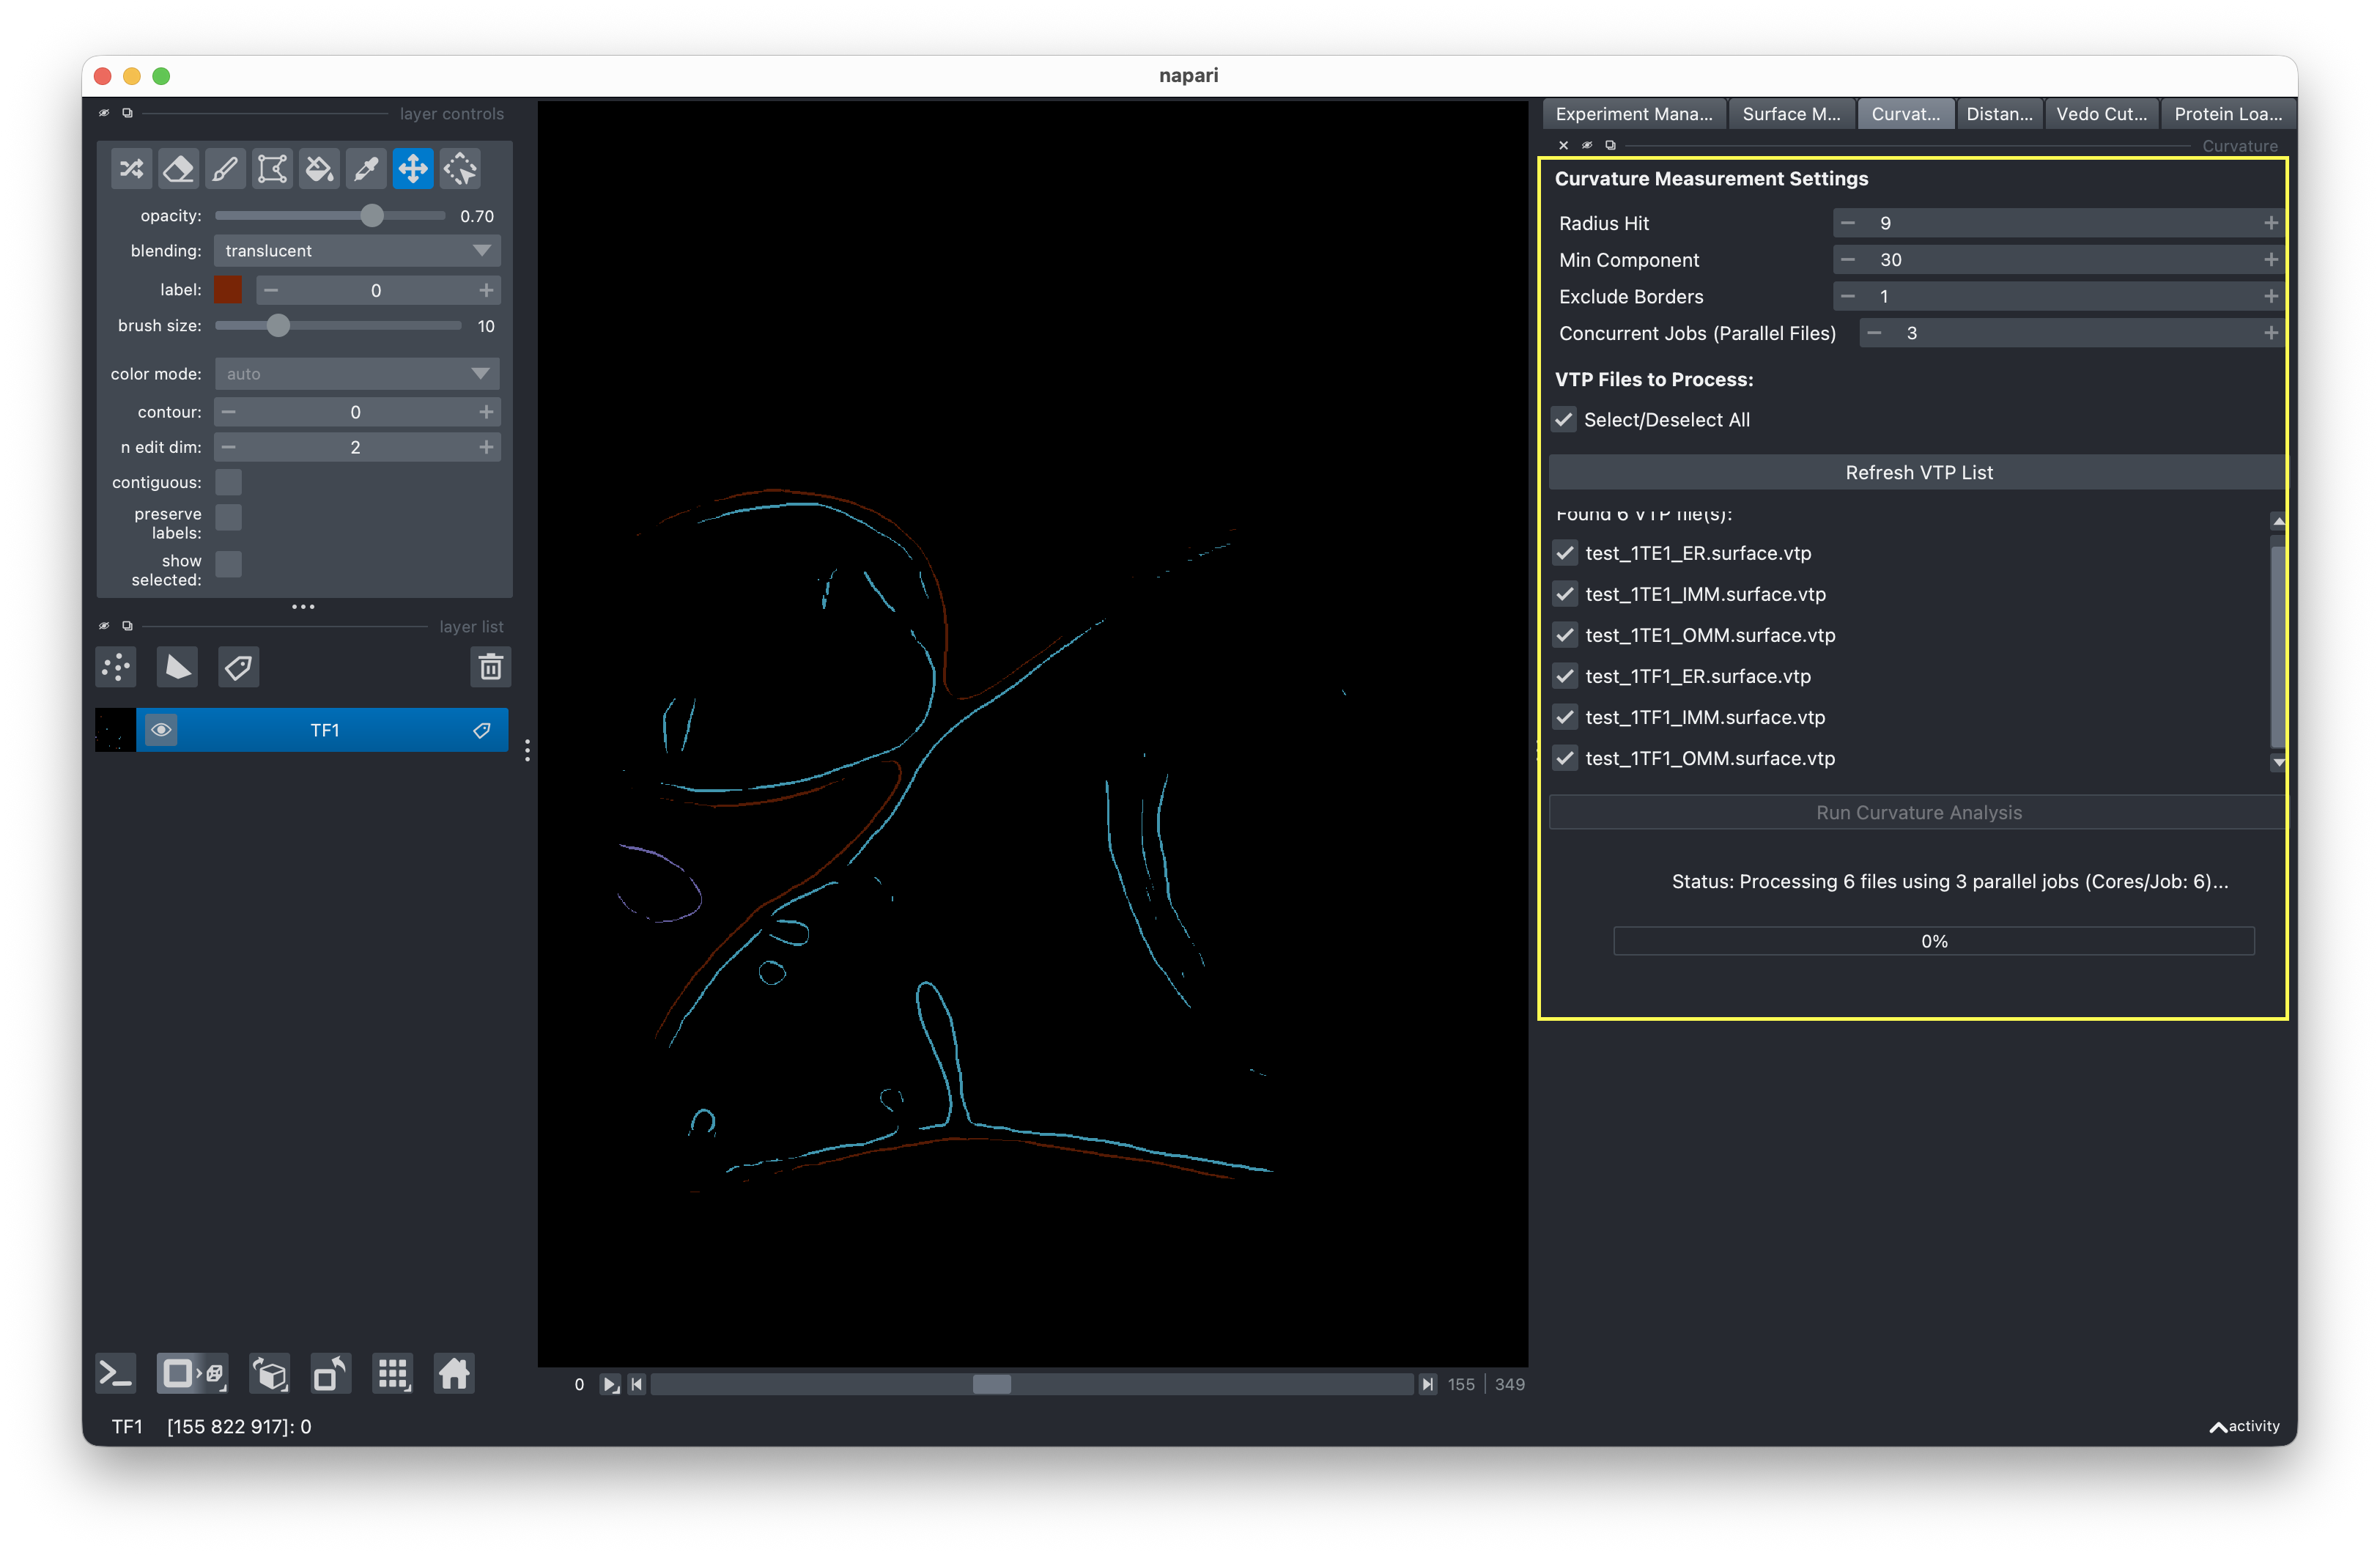Open the Protein Loa... tab
The image size is (2380, 1555).
click(2228, 114)
